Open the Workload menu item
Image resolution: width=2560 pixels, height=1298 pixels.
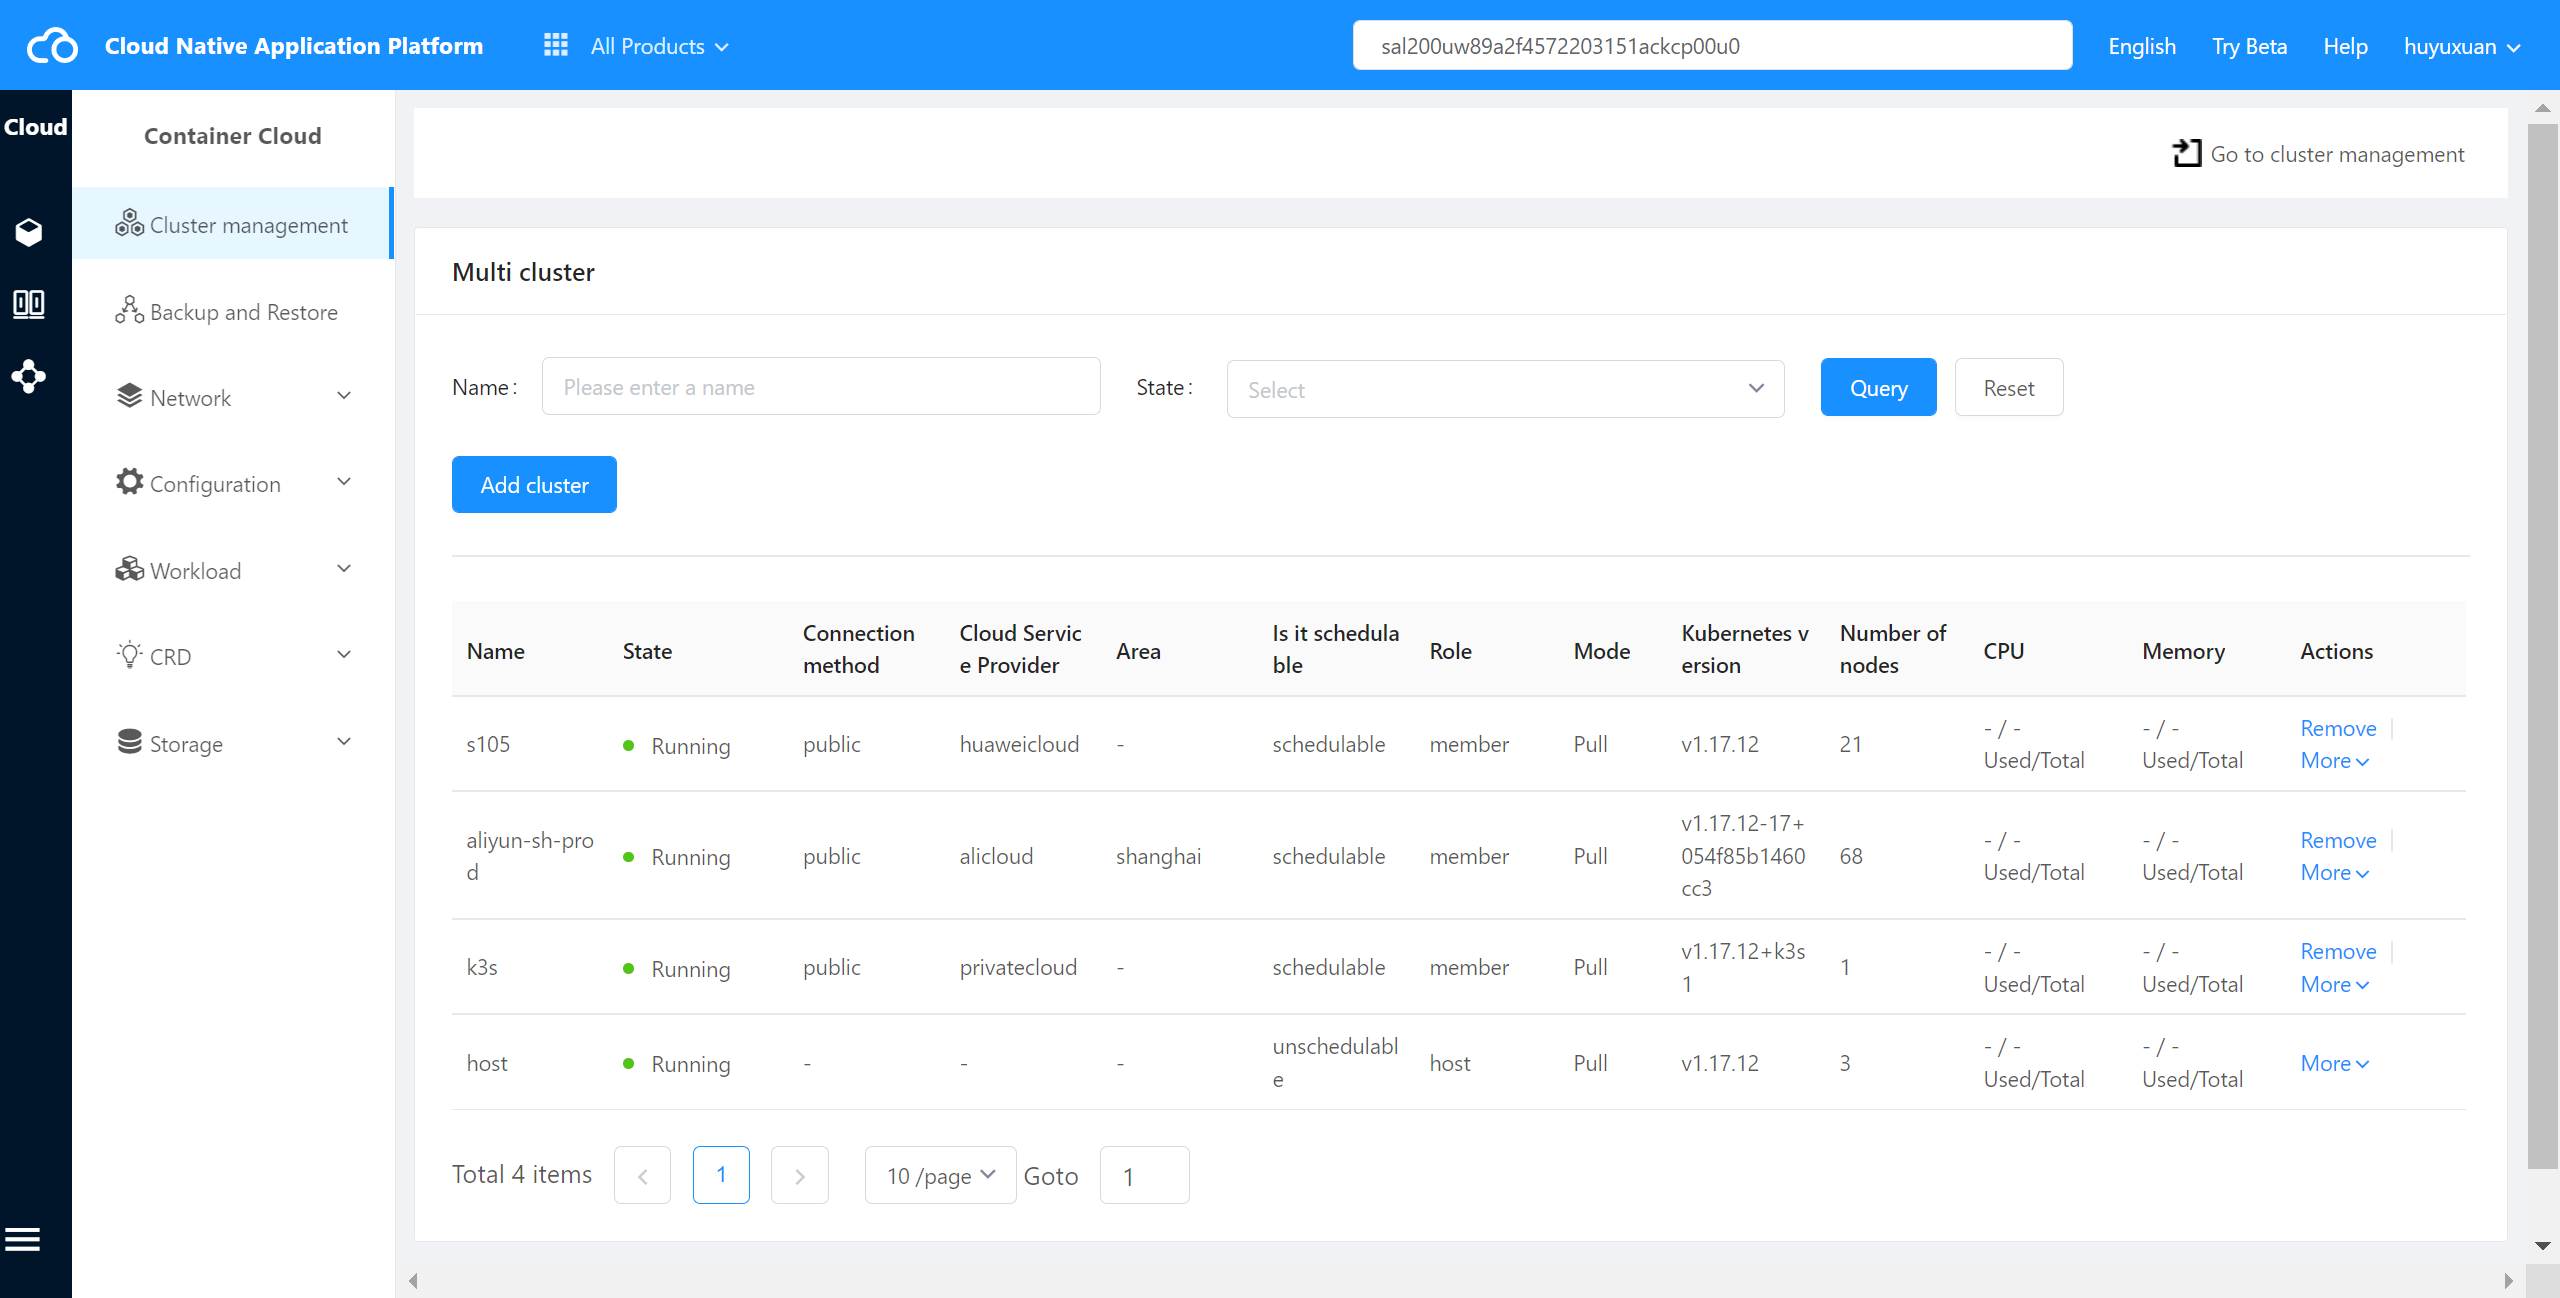coord(233,571)
